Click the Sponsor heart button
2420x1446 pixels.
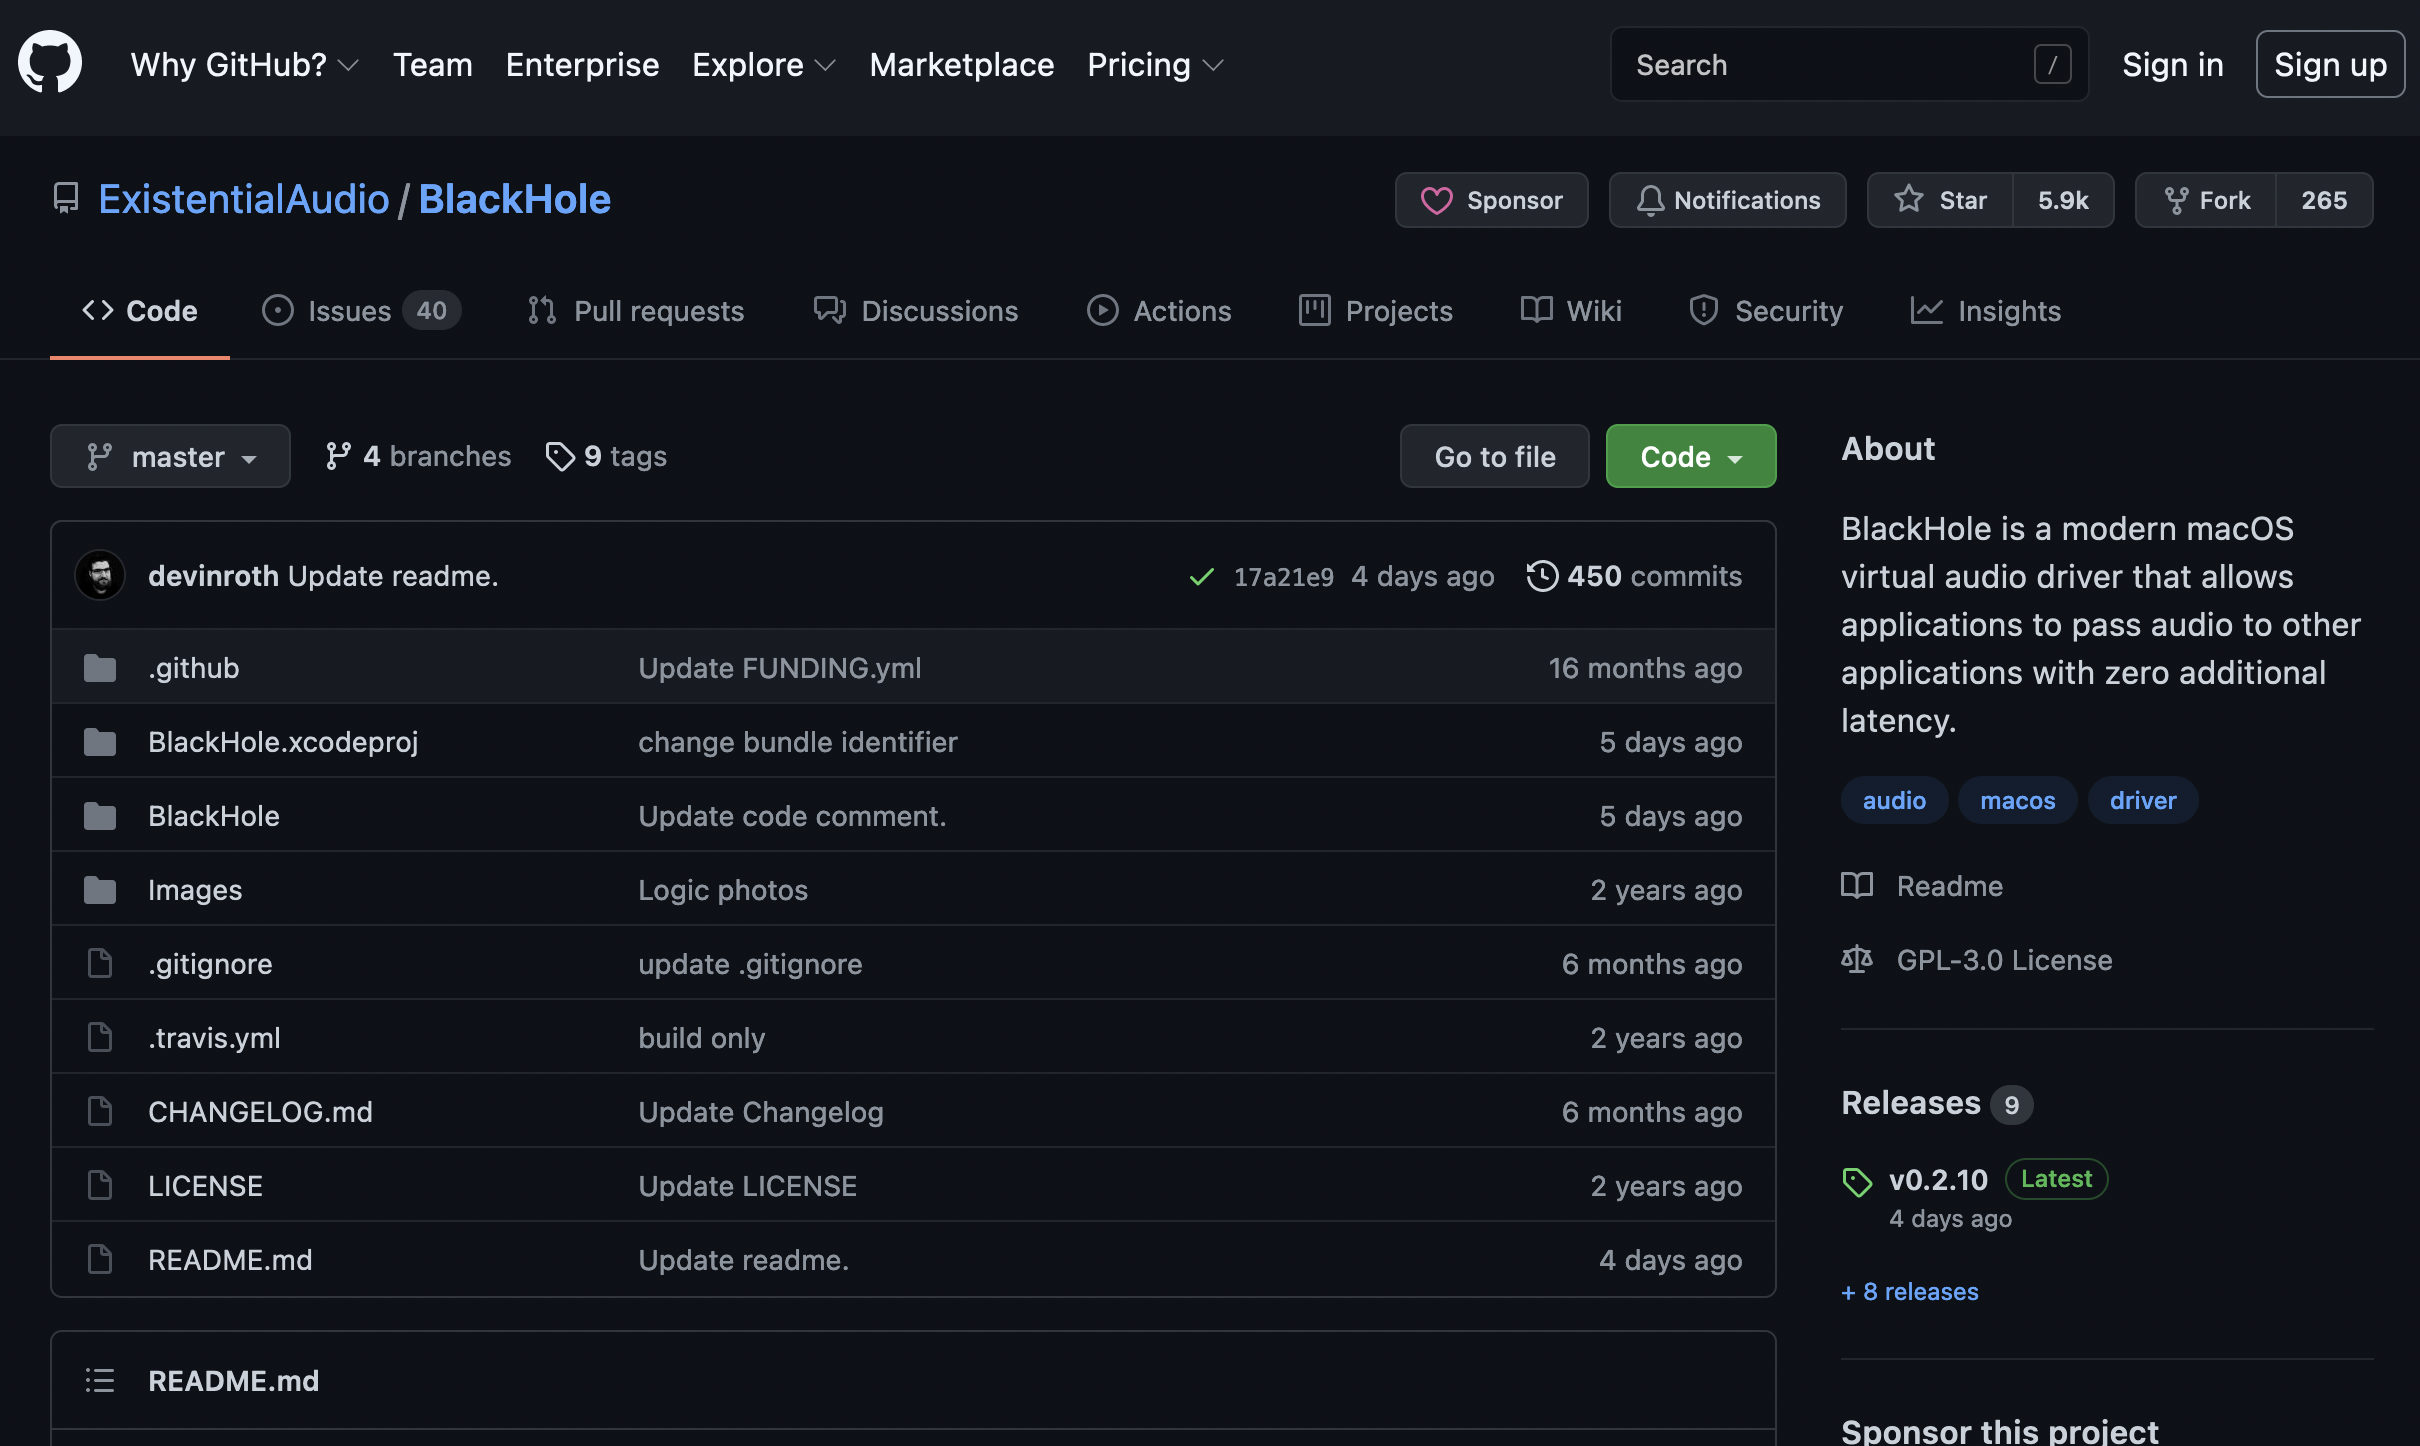pos(1491,200)
